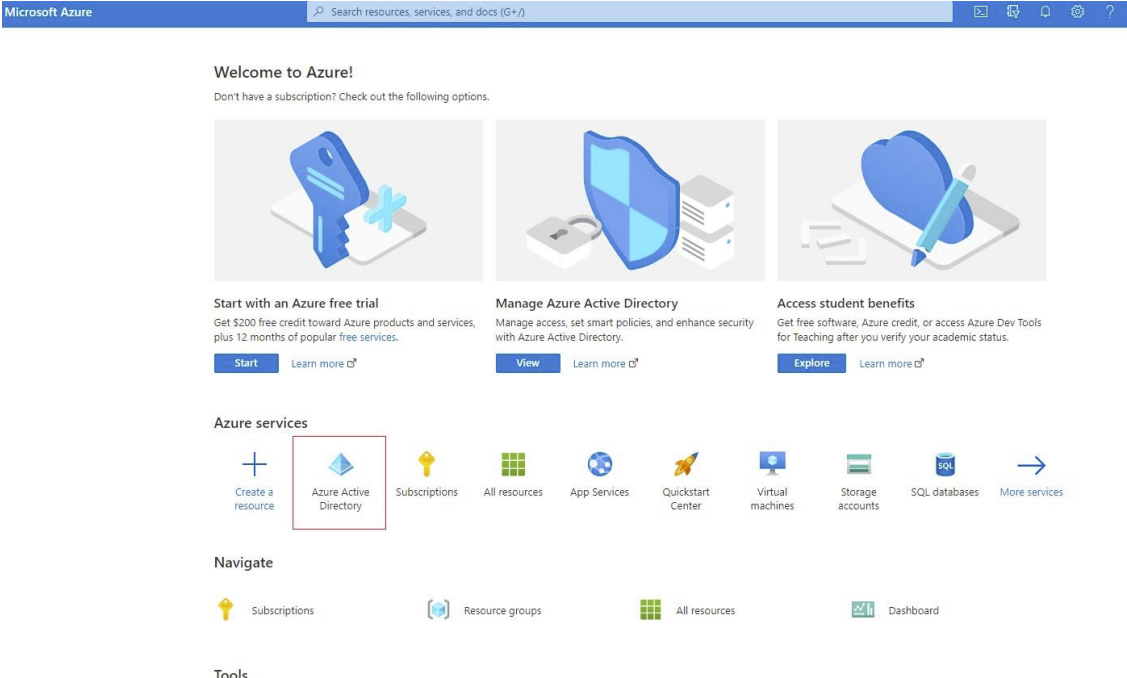Viewport: 1127px width, 678px height.
Task: Open Learn more link beside the Start button
Action: pos(323,364)
